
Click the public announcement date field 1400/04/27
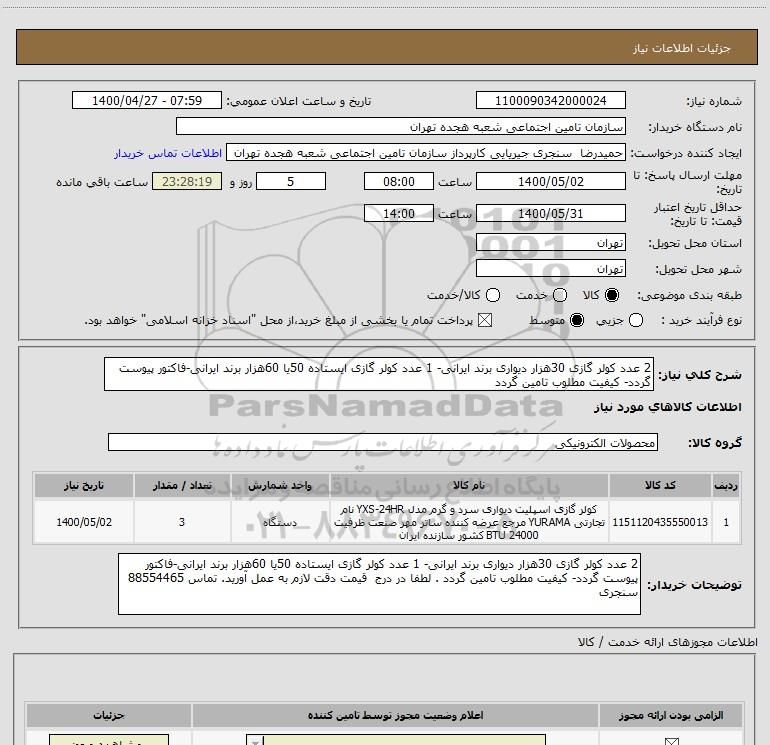click(x=147, y=101)
